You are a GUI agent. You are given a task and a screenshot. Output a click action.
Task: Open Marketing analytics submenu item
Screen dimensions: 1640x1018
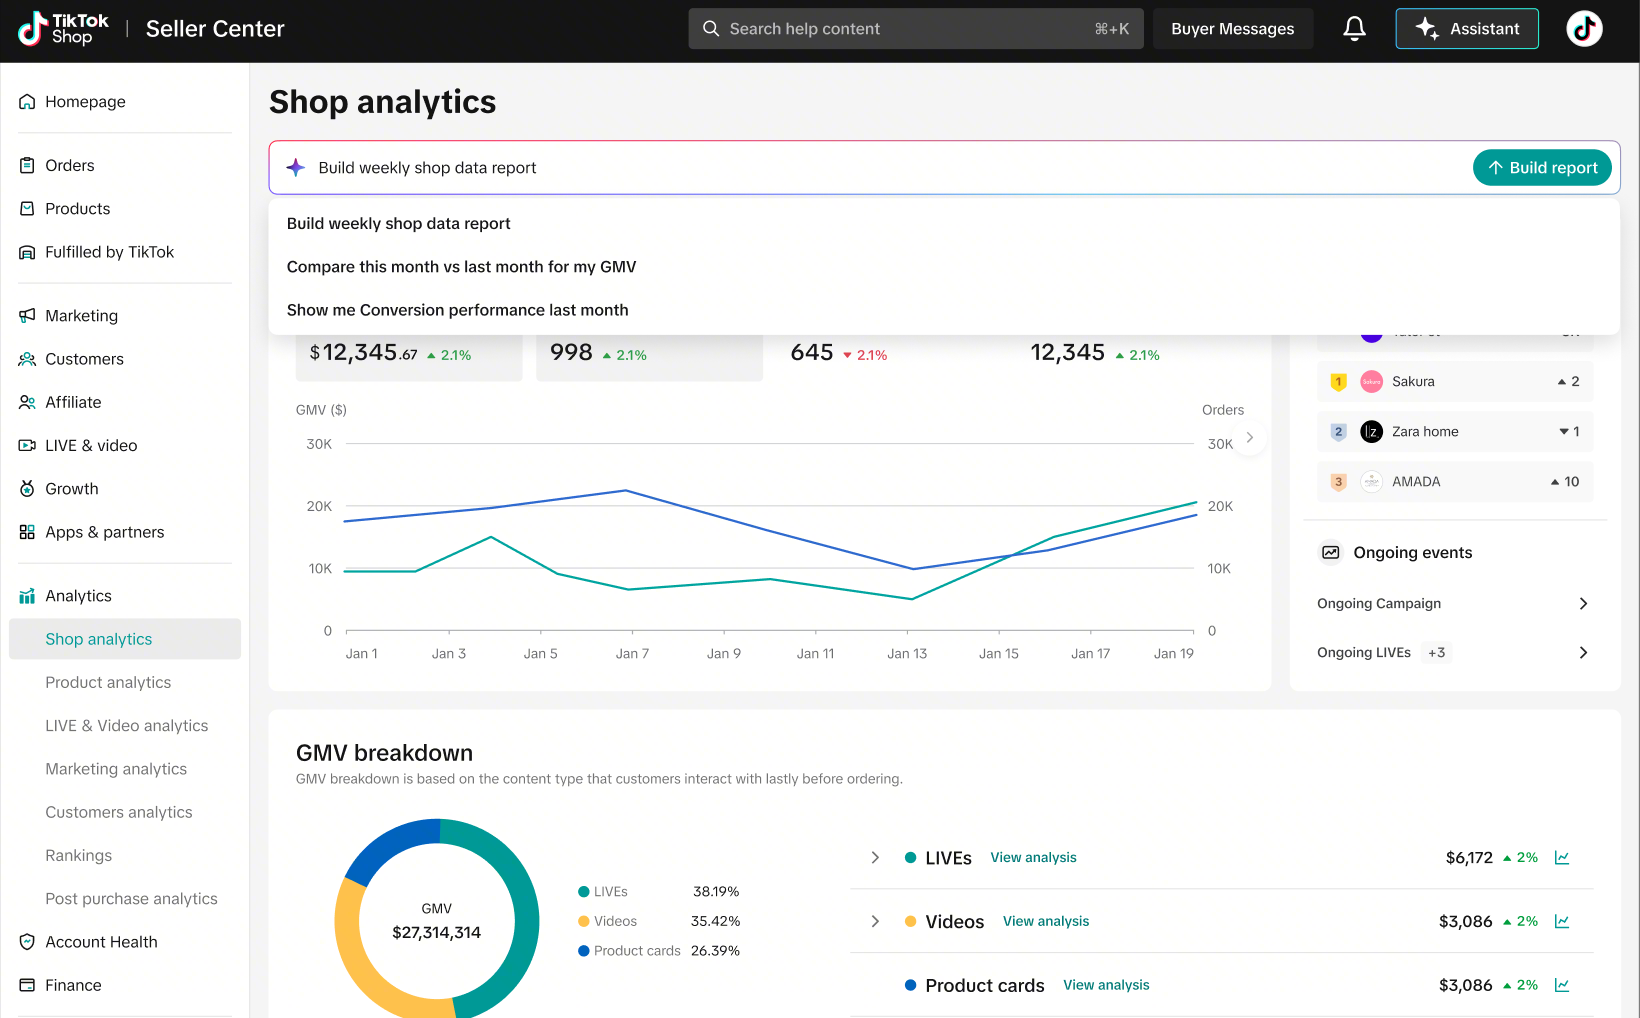pyautogui.click(x=125, y=769)
